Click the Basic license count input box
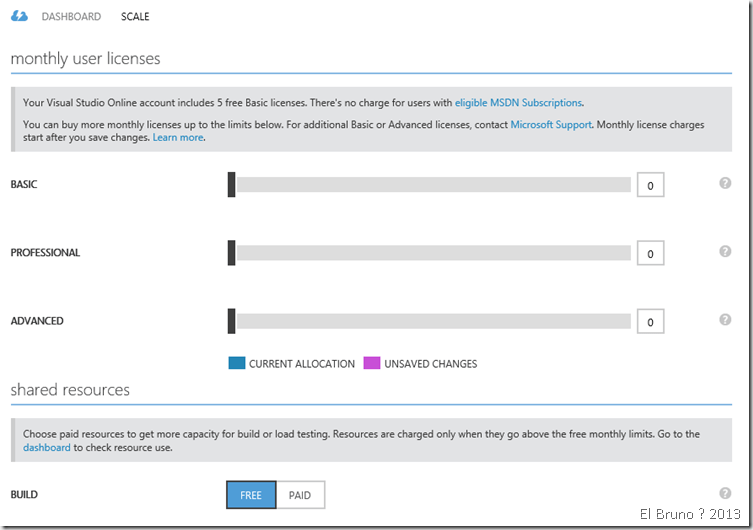This screenshot has height=530, width=753. [x=650, y=185]
